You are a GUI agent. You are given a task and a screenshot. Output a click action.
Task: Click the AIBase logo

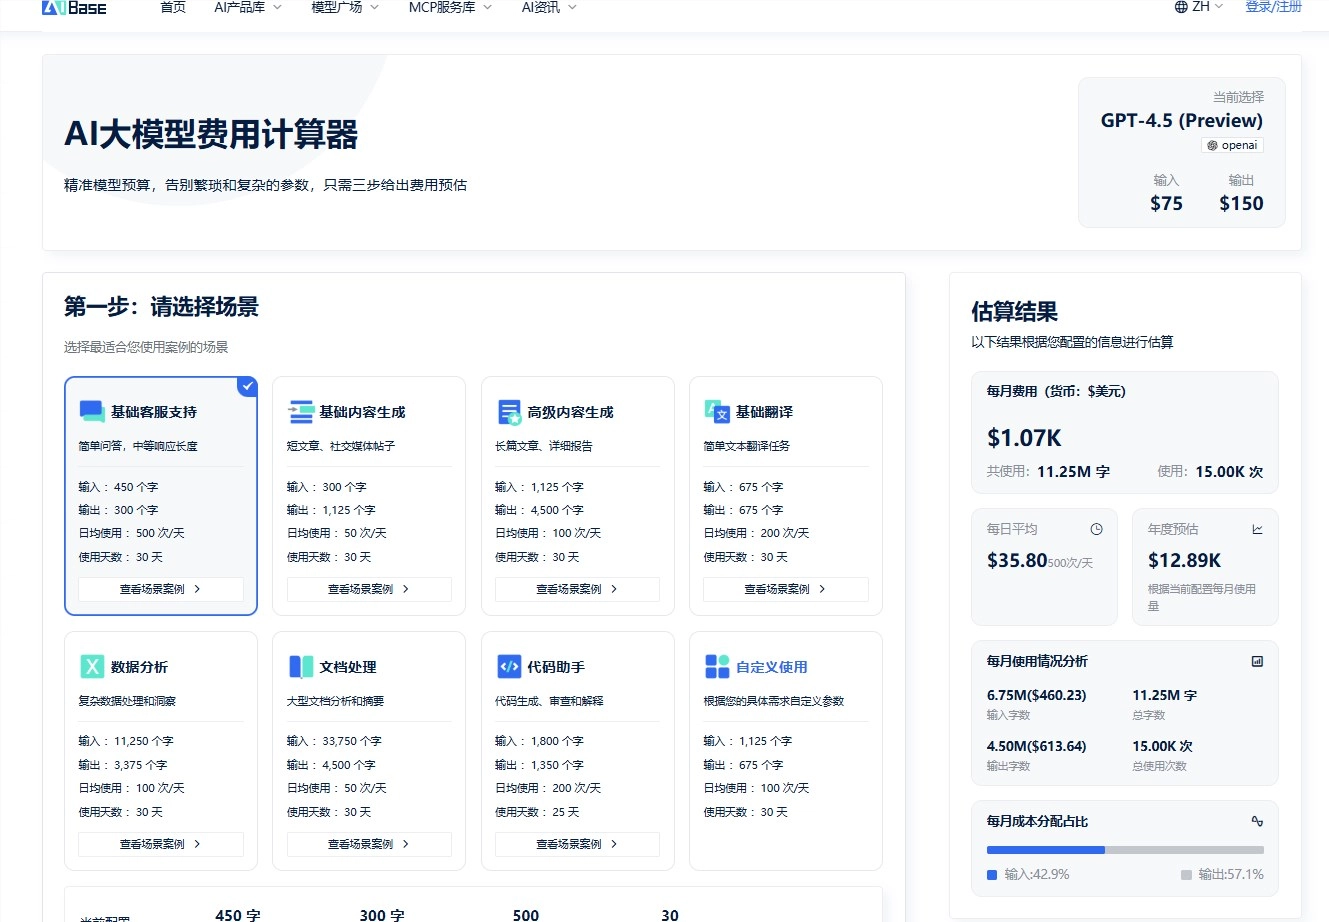tap(74, 7)
